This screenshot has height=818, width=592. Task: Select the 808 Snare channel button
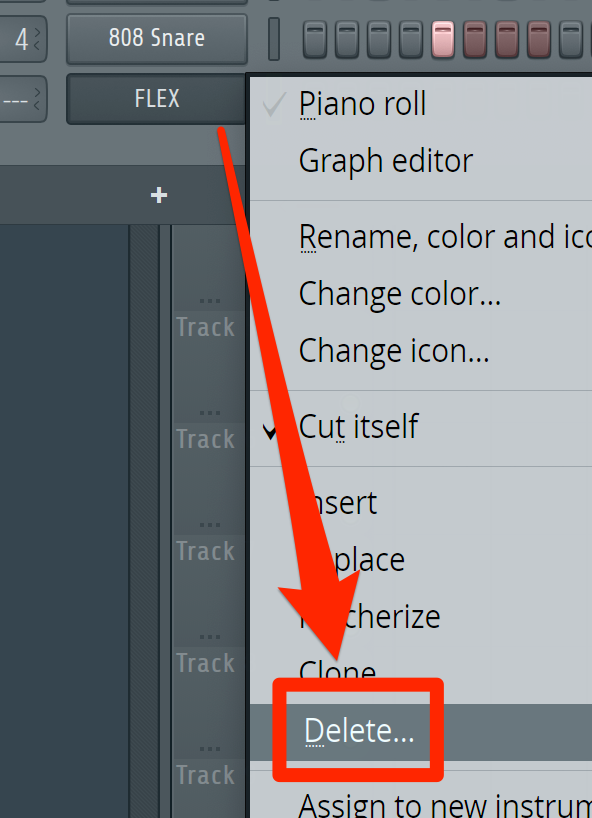point(156,39)
